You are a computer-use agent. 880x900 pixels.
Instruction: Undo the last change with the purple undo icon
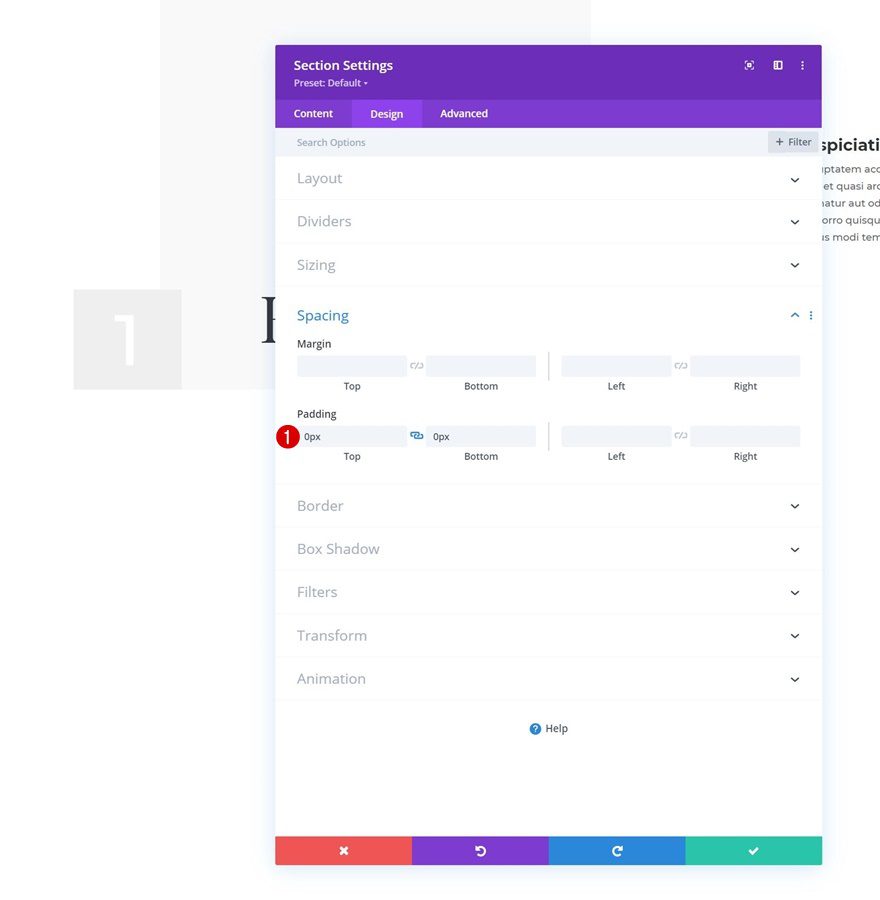tap(480, 850)
